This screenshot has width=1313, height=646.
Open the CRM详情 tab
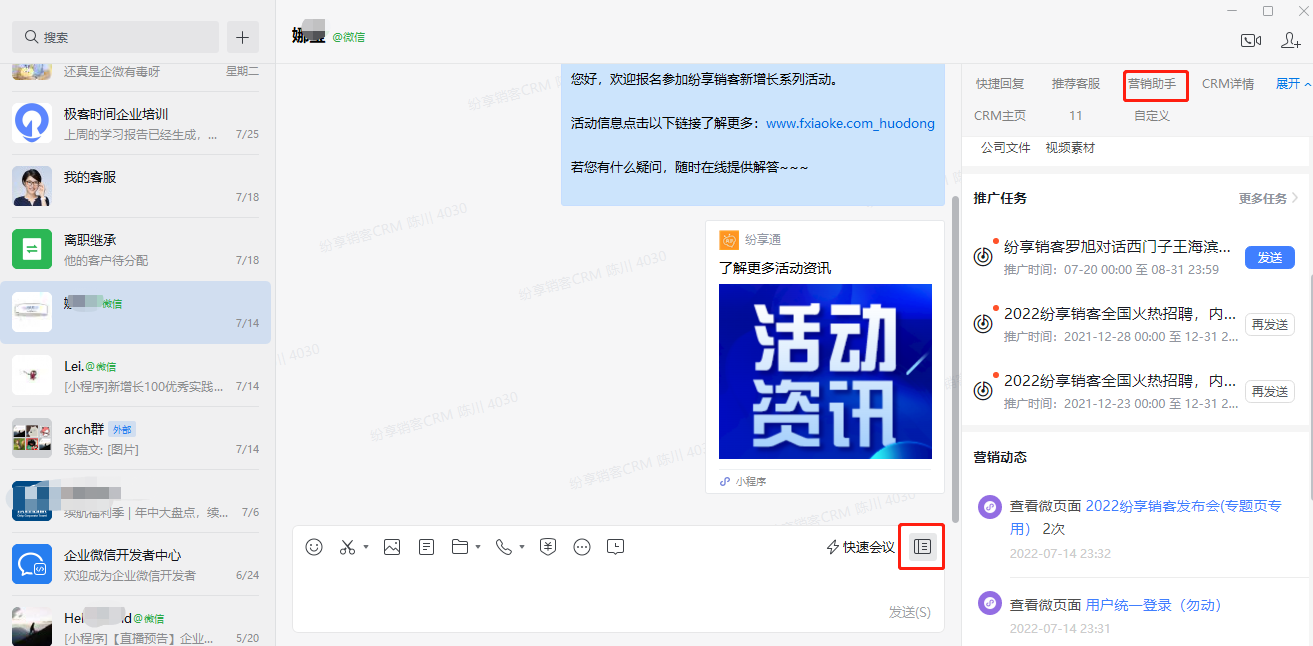(1228, 84)
